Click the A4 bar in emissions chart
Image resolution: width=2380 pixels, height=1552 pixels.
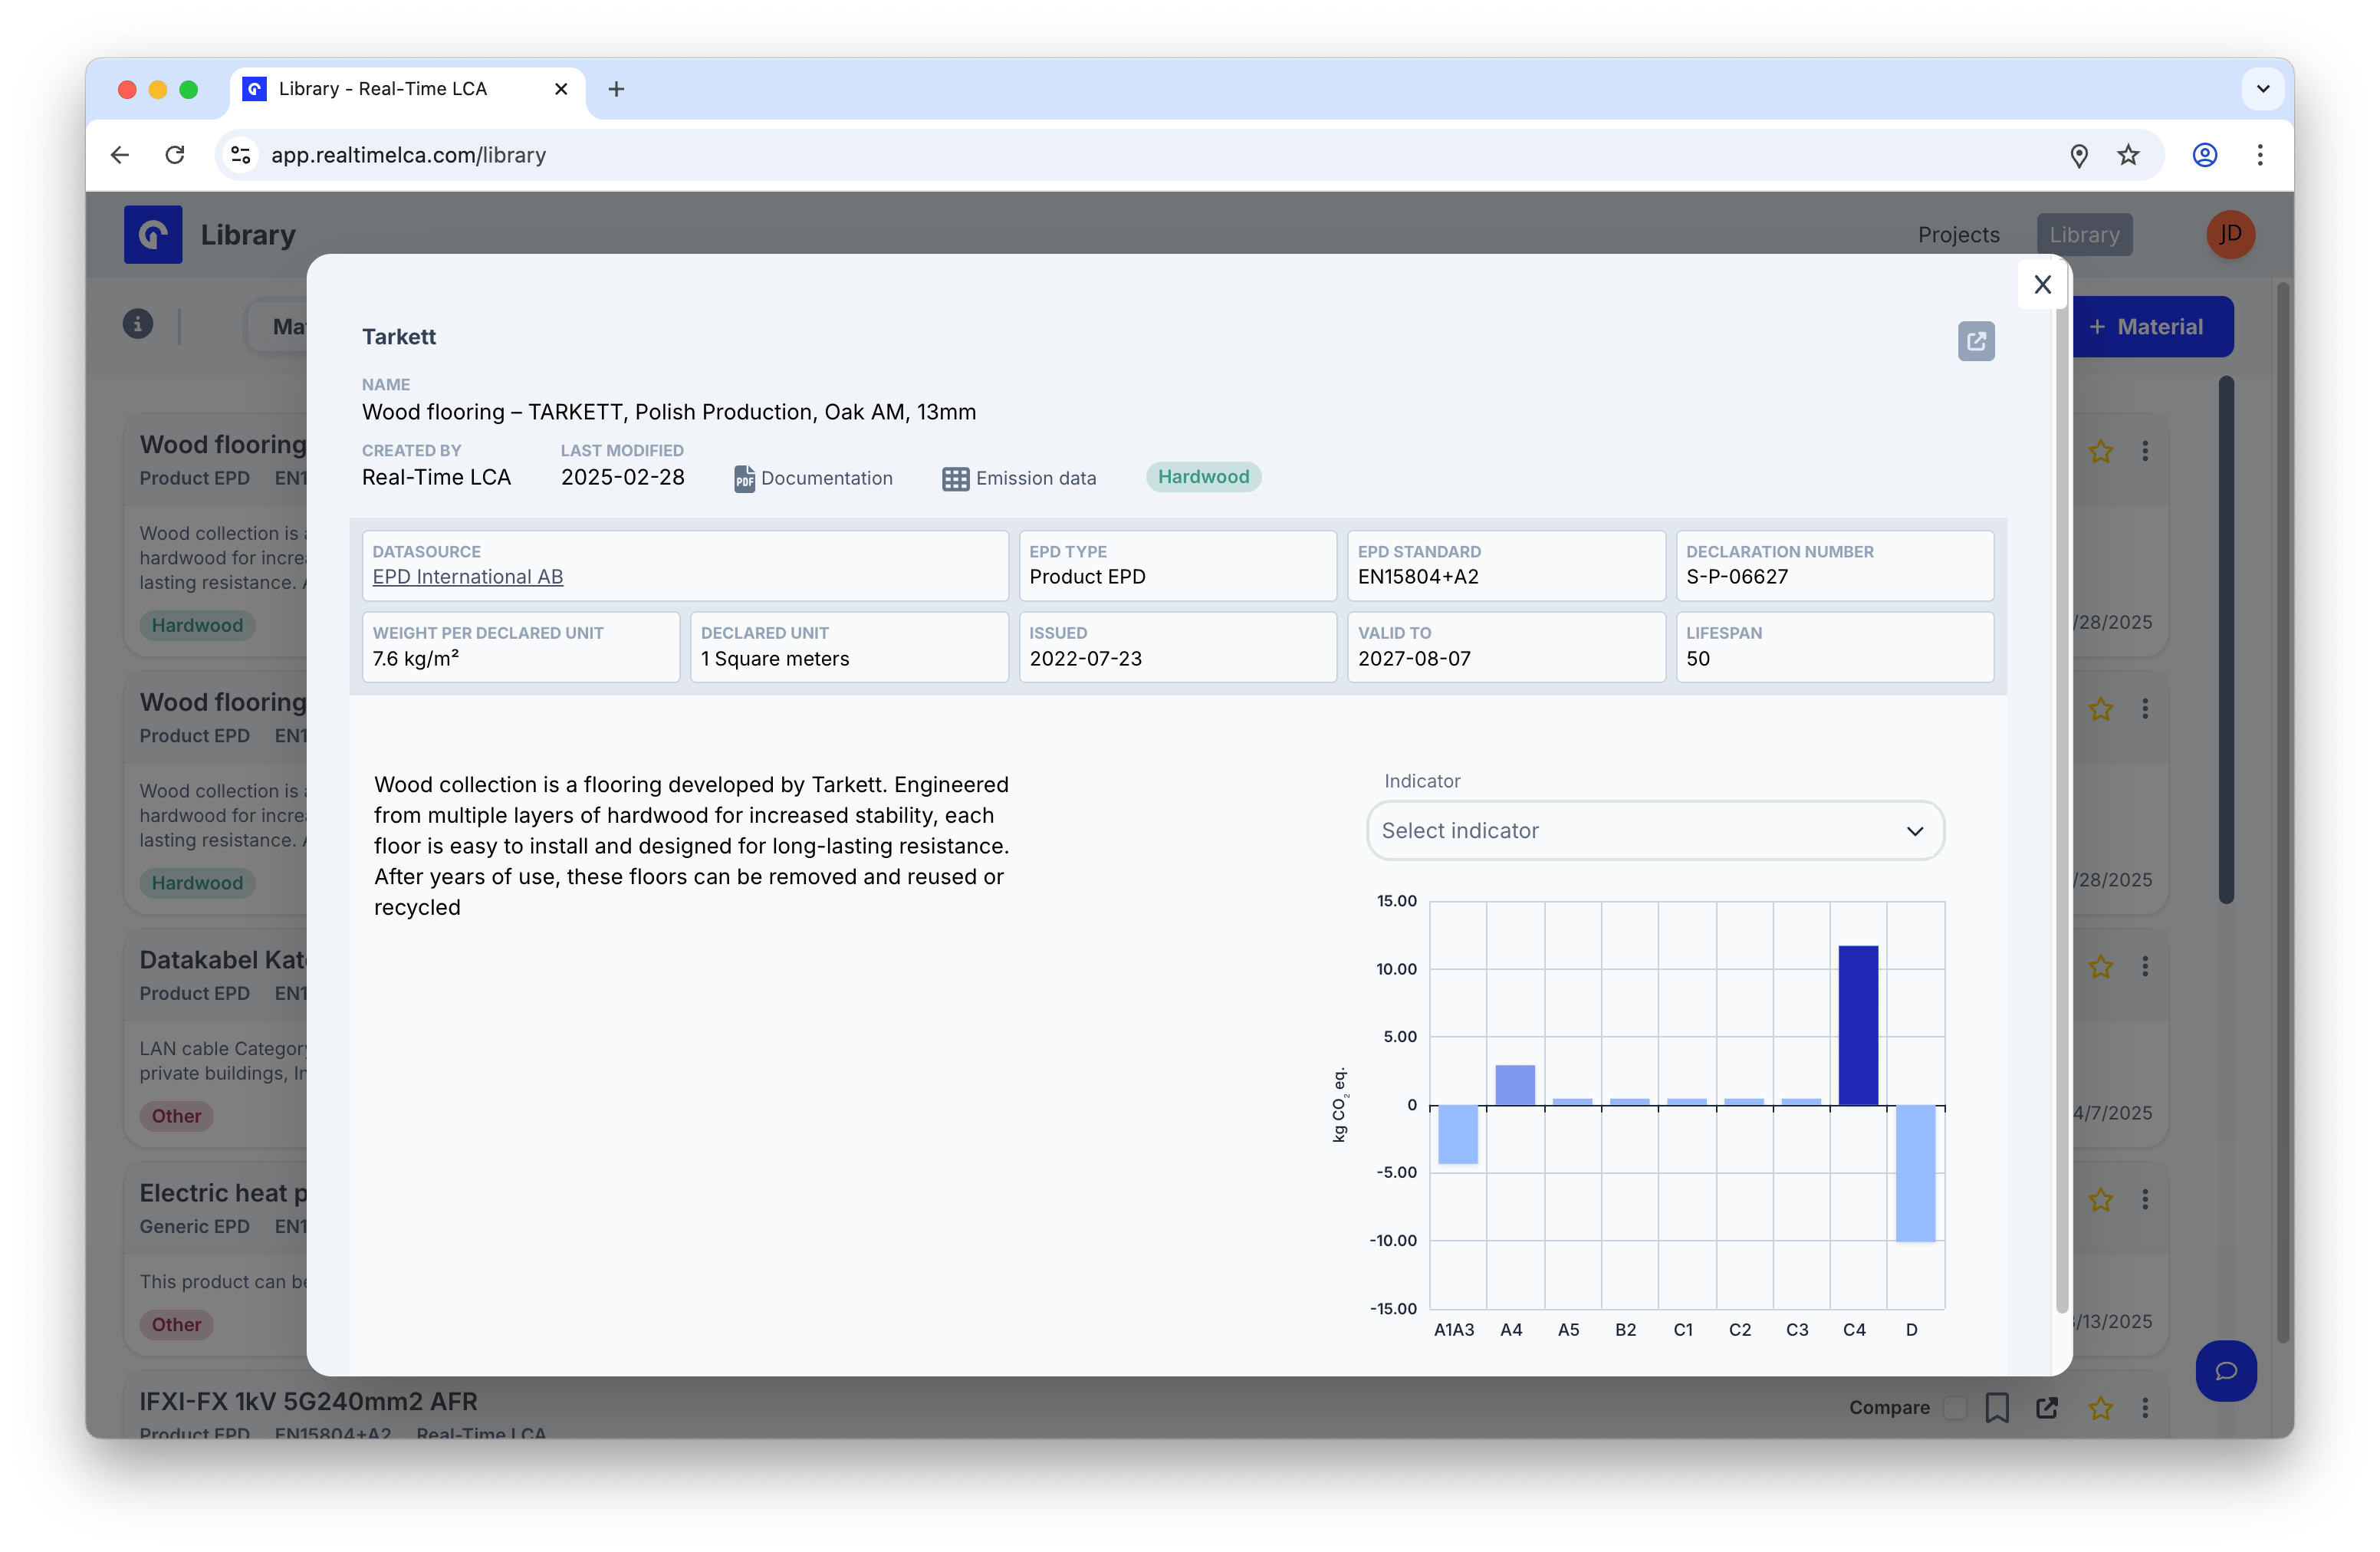[1515, 1085]
